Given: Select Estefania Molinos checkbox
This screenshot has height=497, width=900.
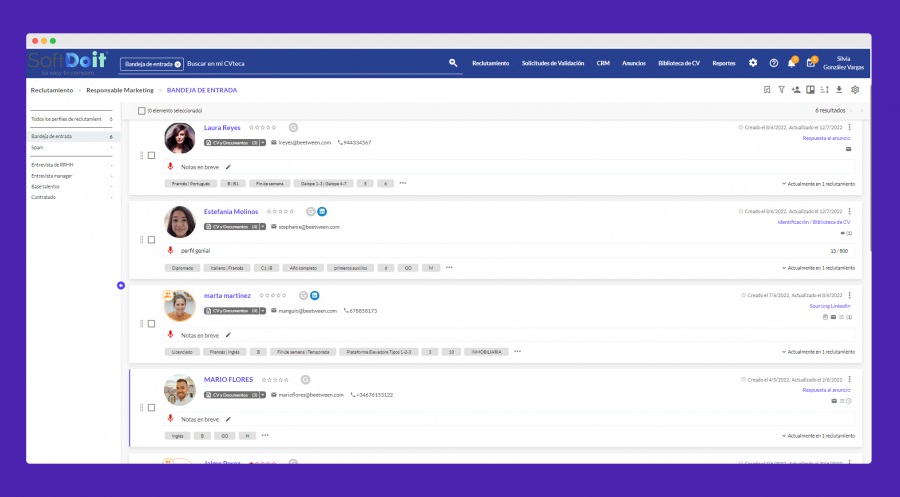Looking at the screenshot, I should (152, 240).
